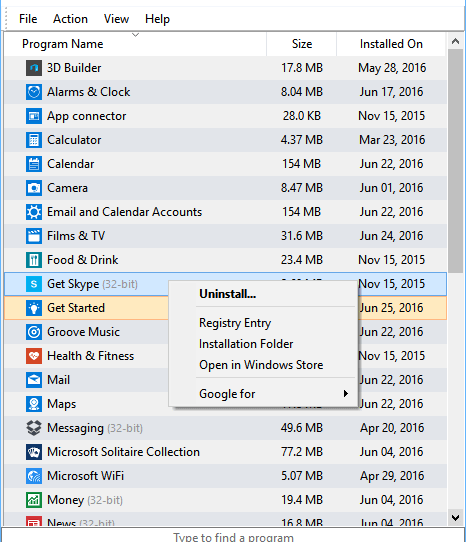The width and height of the screenshot is (466, 542).
Task: Select the App connector icon
Action: tap(34, 116)
